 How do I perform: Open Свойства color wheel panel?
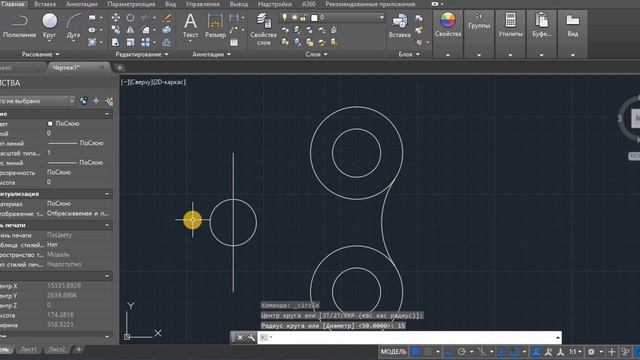click(x=448, y=24)
